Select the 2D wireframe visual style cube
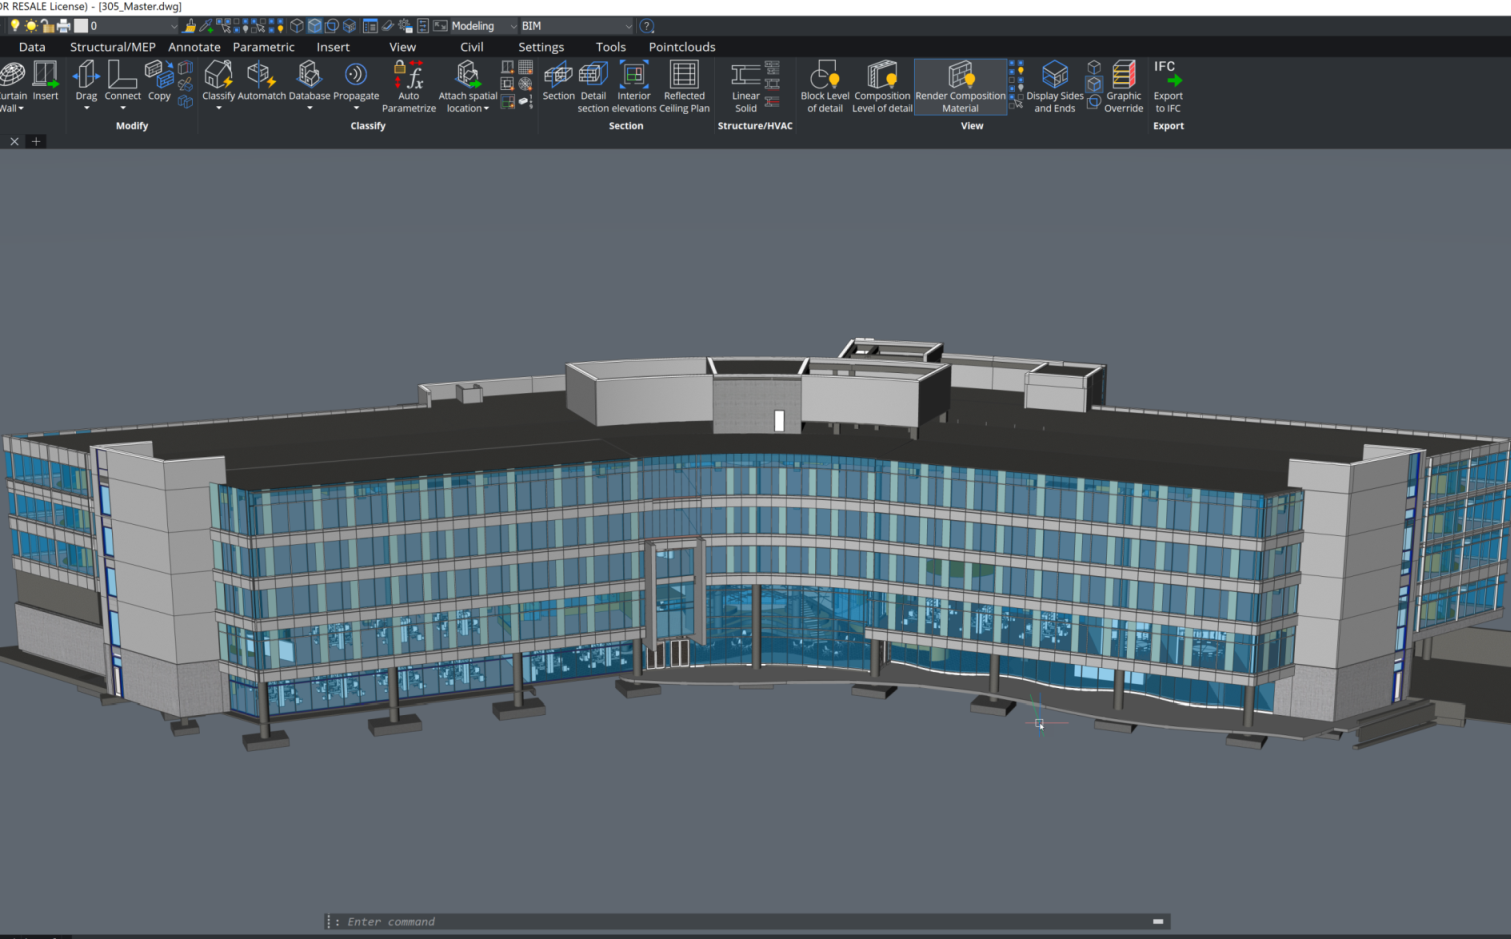The height and width of the screenshot is (939, 1511). pos(297,26)
